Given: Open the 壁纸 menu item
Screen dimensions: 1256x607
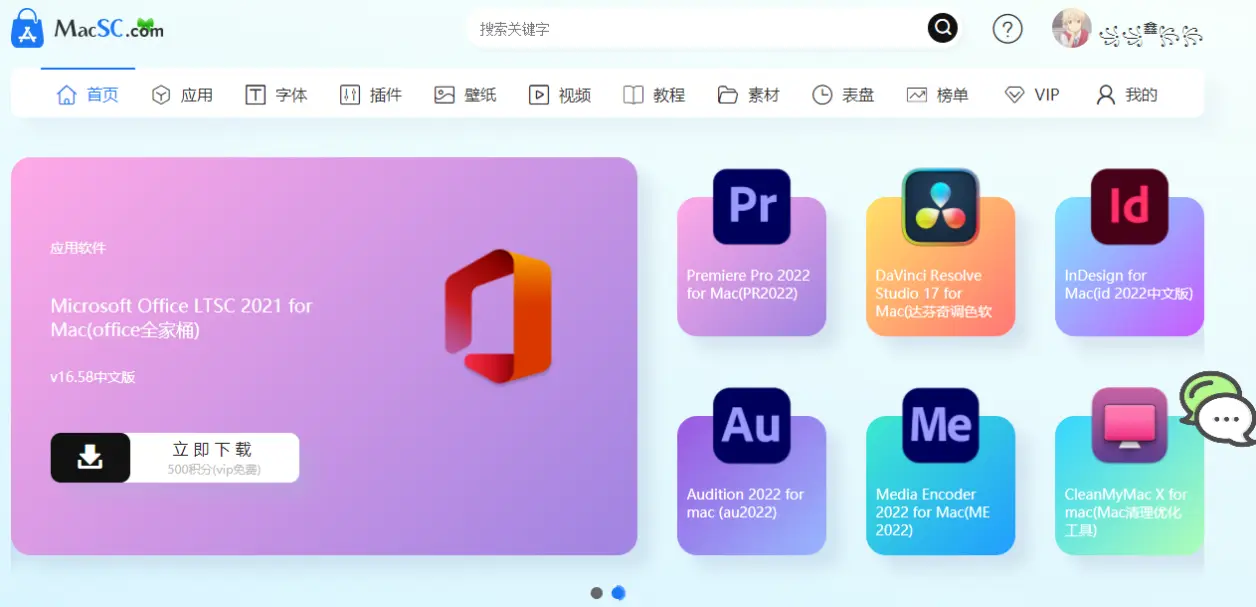Looking at the screenshot, I should tap(480, 95).
